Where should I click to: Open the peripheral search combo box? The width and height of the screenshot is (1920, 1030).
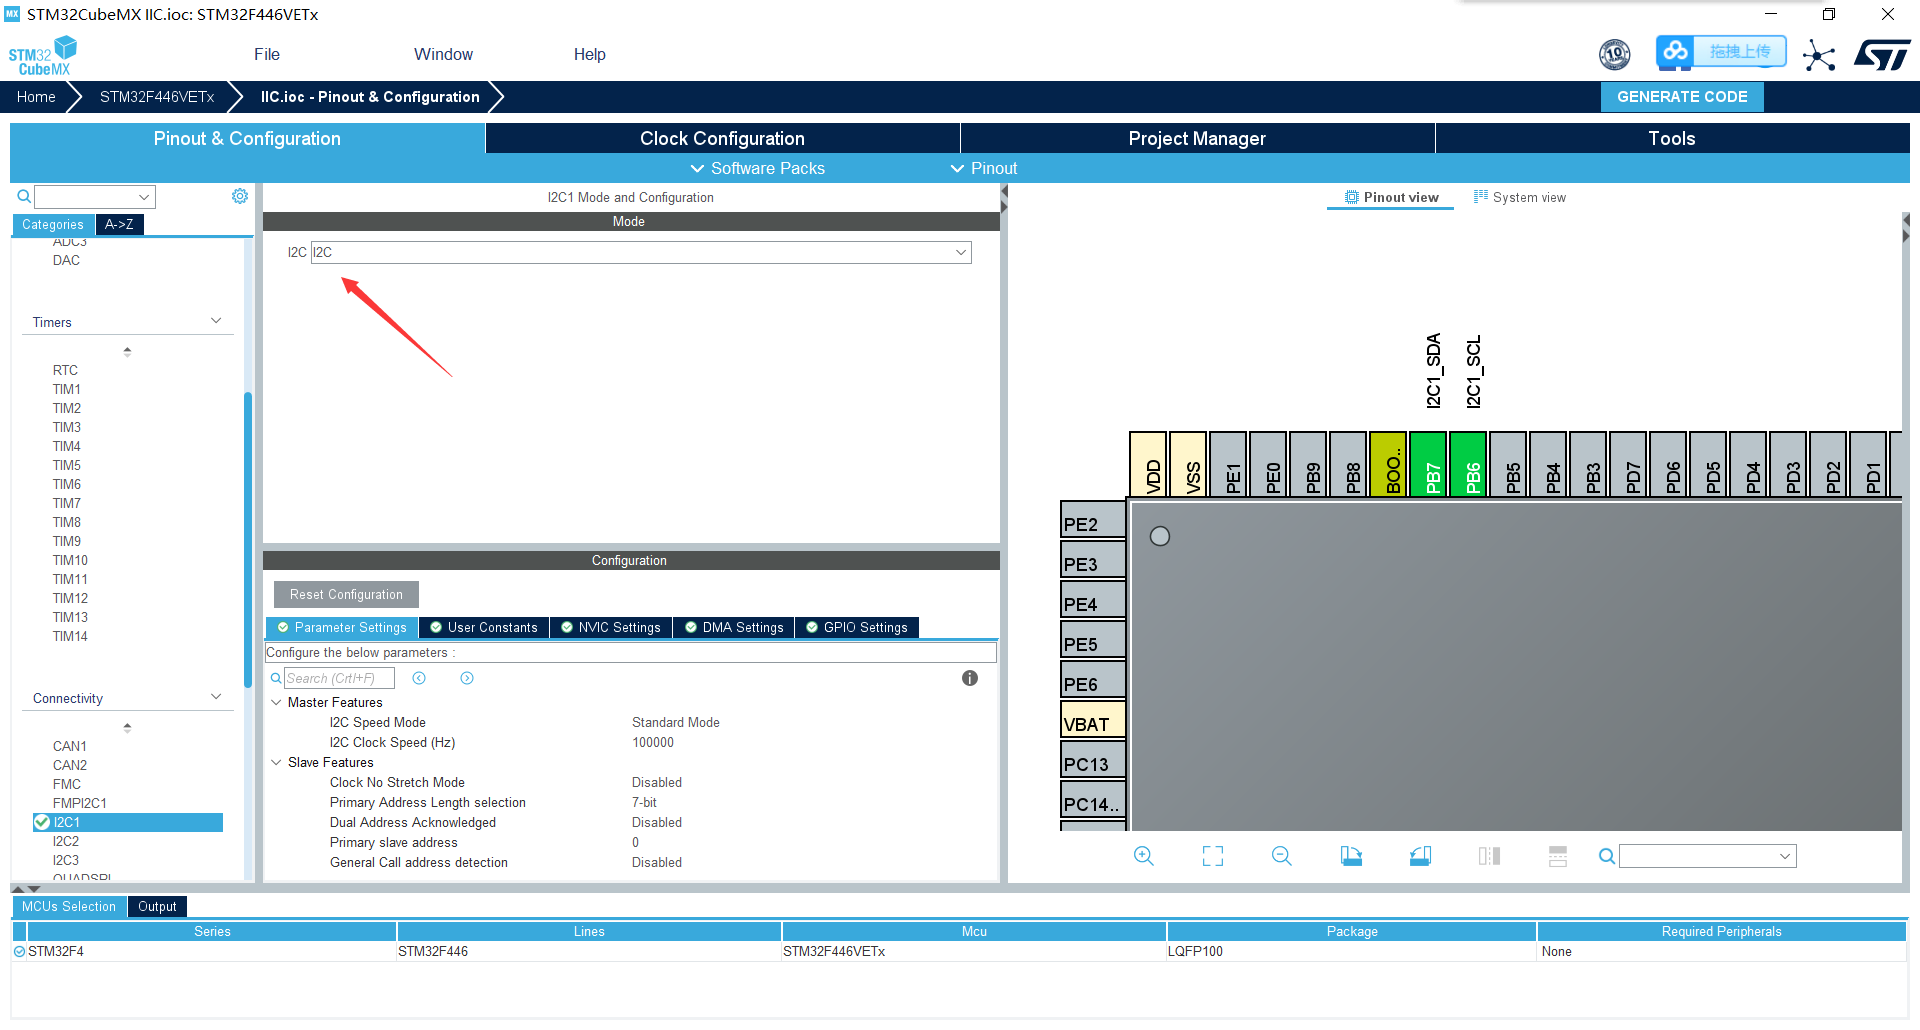[95, 197]
